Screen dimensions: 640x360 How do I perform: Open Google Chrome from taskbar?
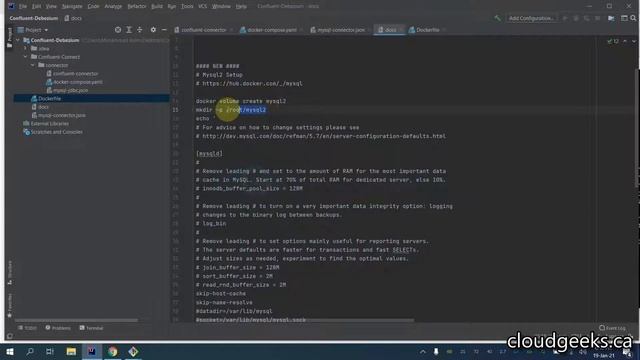click(x=113, y=351)
